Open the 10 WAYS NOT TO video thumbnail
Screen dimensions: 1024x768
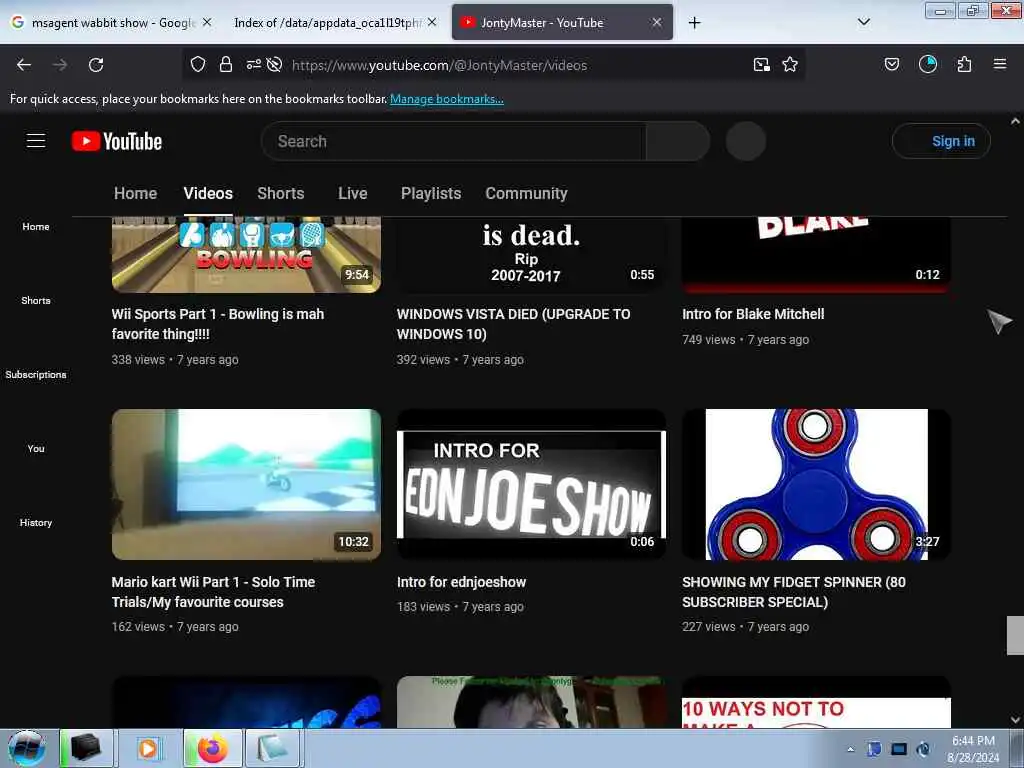point(816,702)
